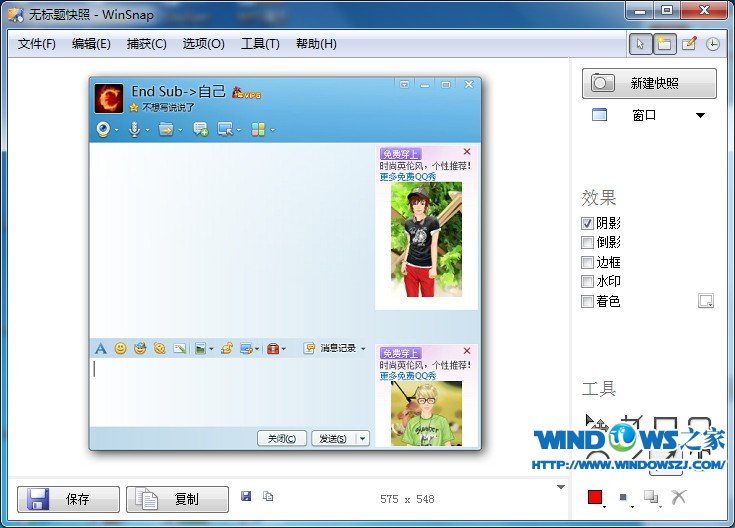The height and width of the screenshot is (528, 735).
Task: Expand the 窗口 capture mode dropdown
Action: (x=700, y=115)
